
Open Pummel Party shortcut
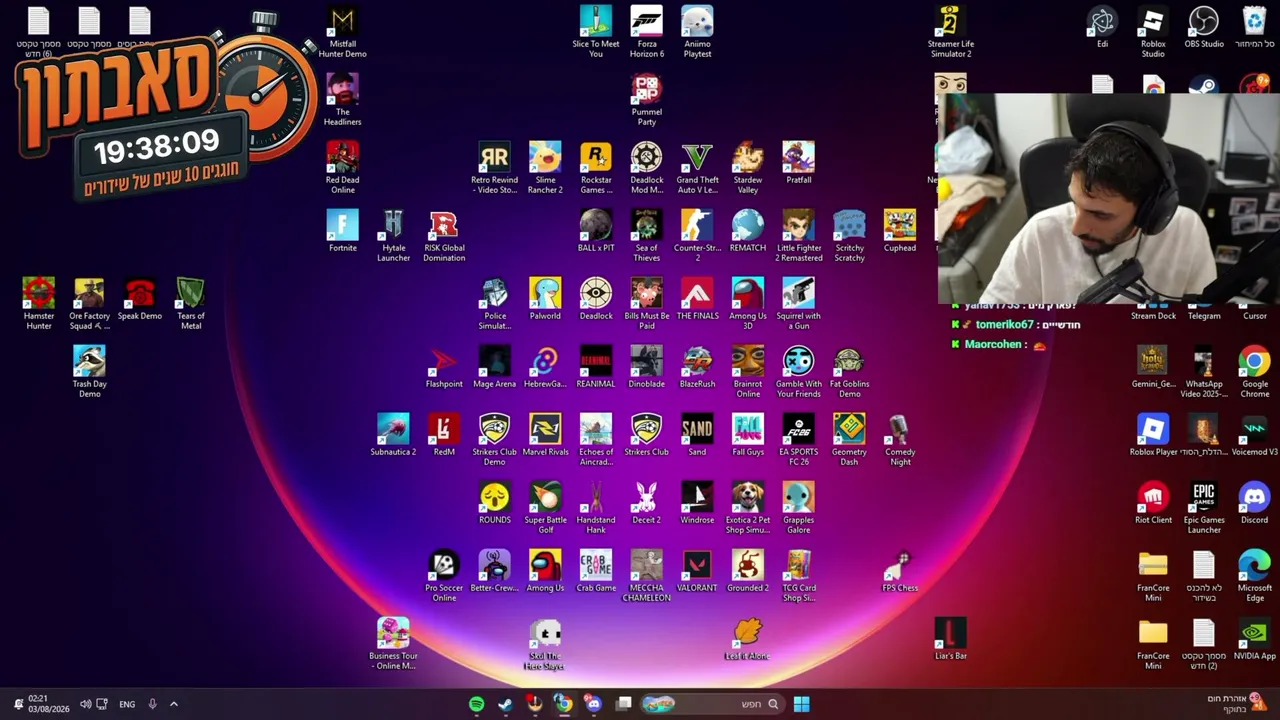(647, 100)
